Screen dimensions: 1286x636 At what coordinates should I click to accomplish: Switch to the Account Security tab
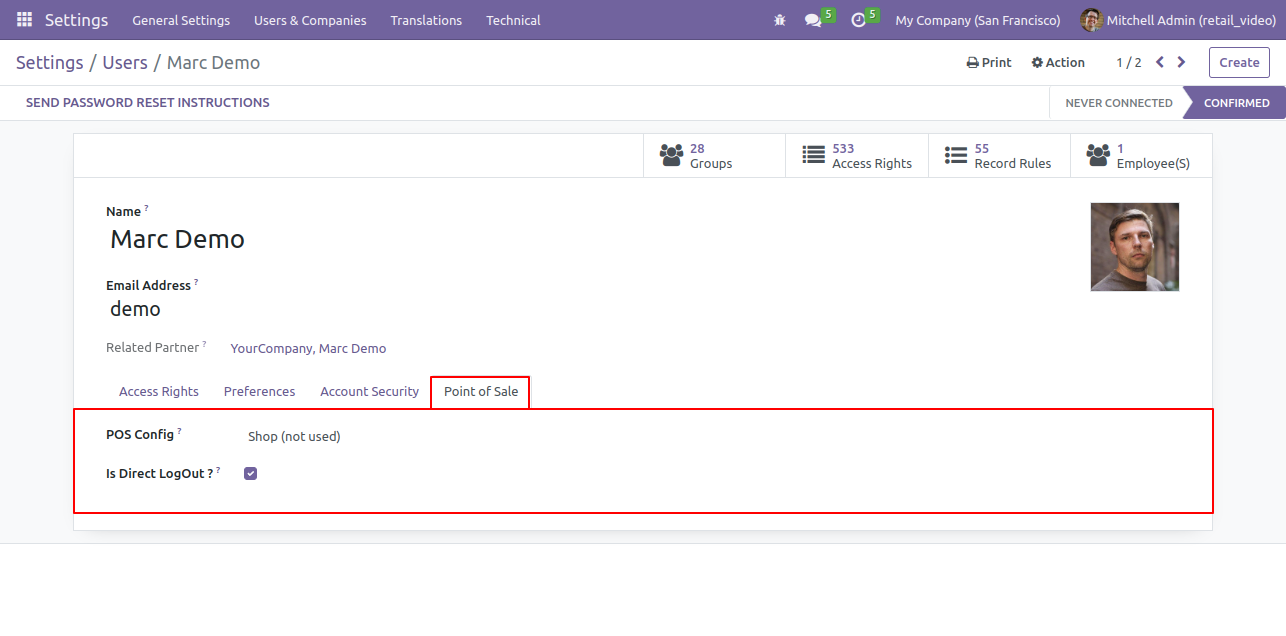pyautogui.click(x=369, y=392)
